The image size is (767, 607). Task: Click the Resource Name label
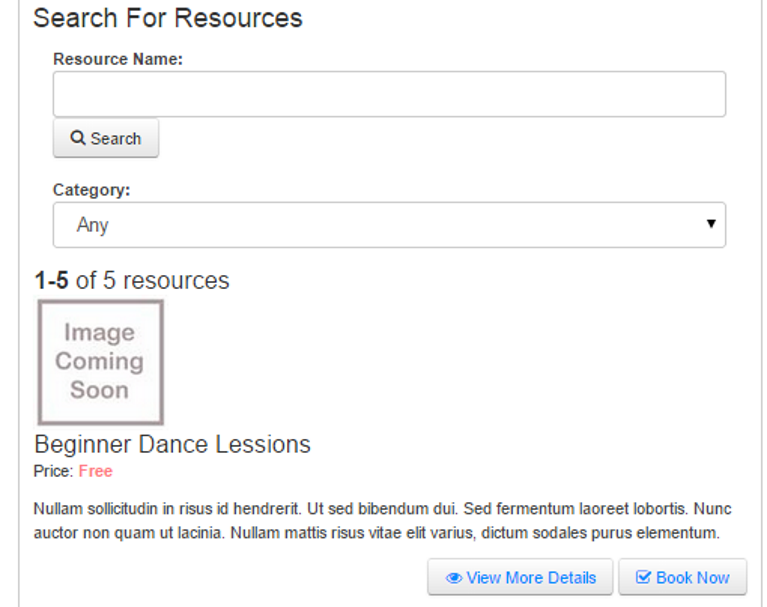pyautogui.click(x=118, y=59)
